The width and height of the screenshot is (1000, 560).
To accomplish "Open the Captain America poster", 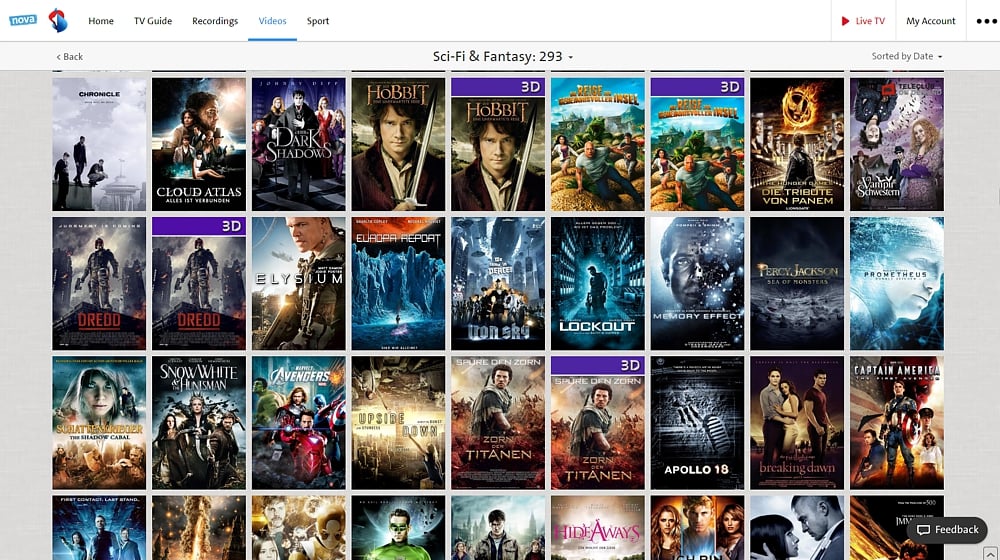I will (897, 422).
